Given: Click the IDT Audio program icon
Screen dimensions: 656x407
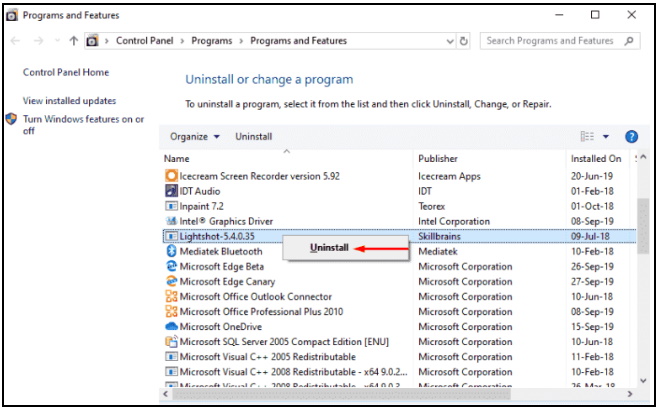Looking at the screenshot, I should coord(171,191).
